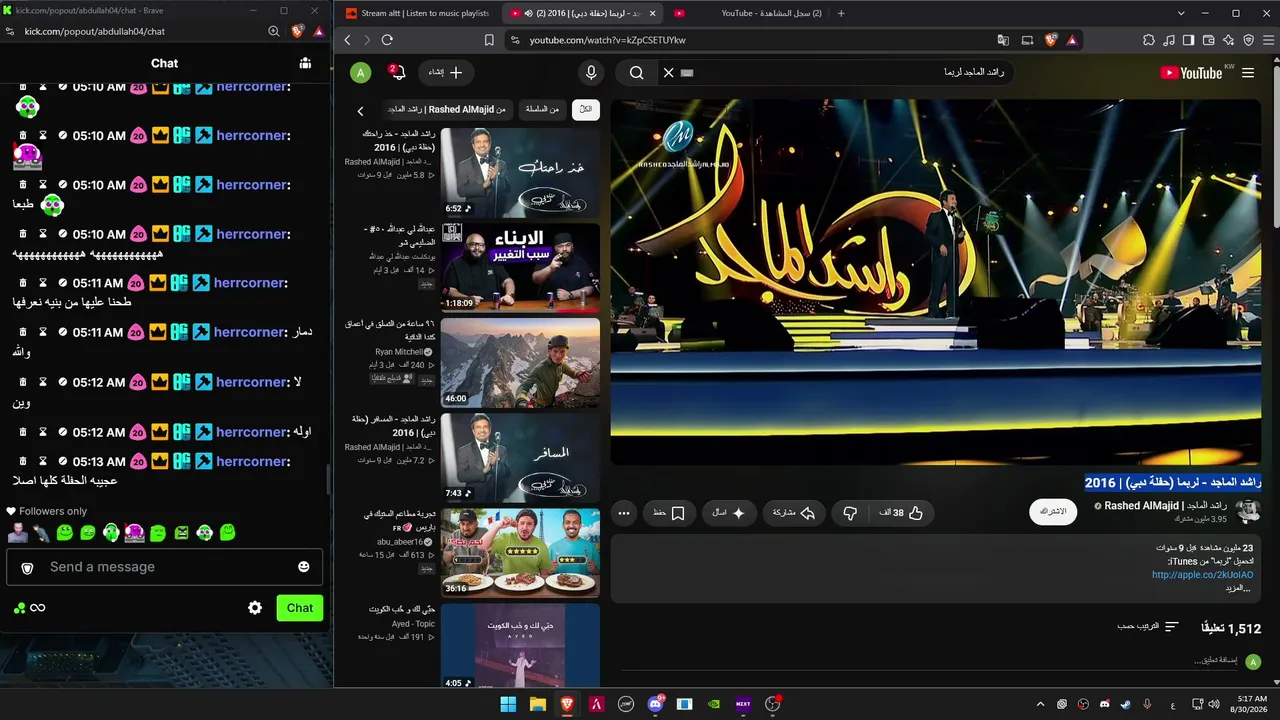Click the YouTube address bar URL
Viewport: 1280px width, 720px height.
click(608, 40)
